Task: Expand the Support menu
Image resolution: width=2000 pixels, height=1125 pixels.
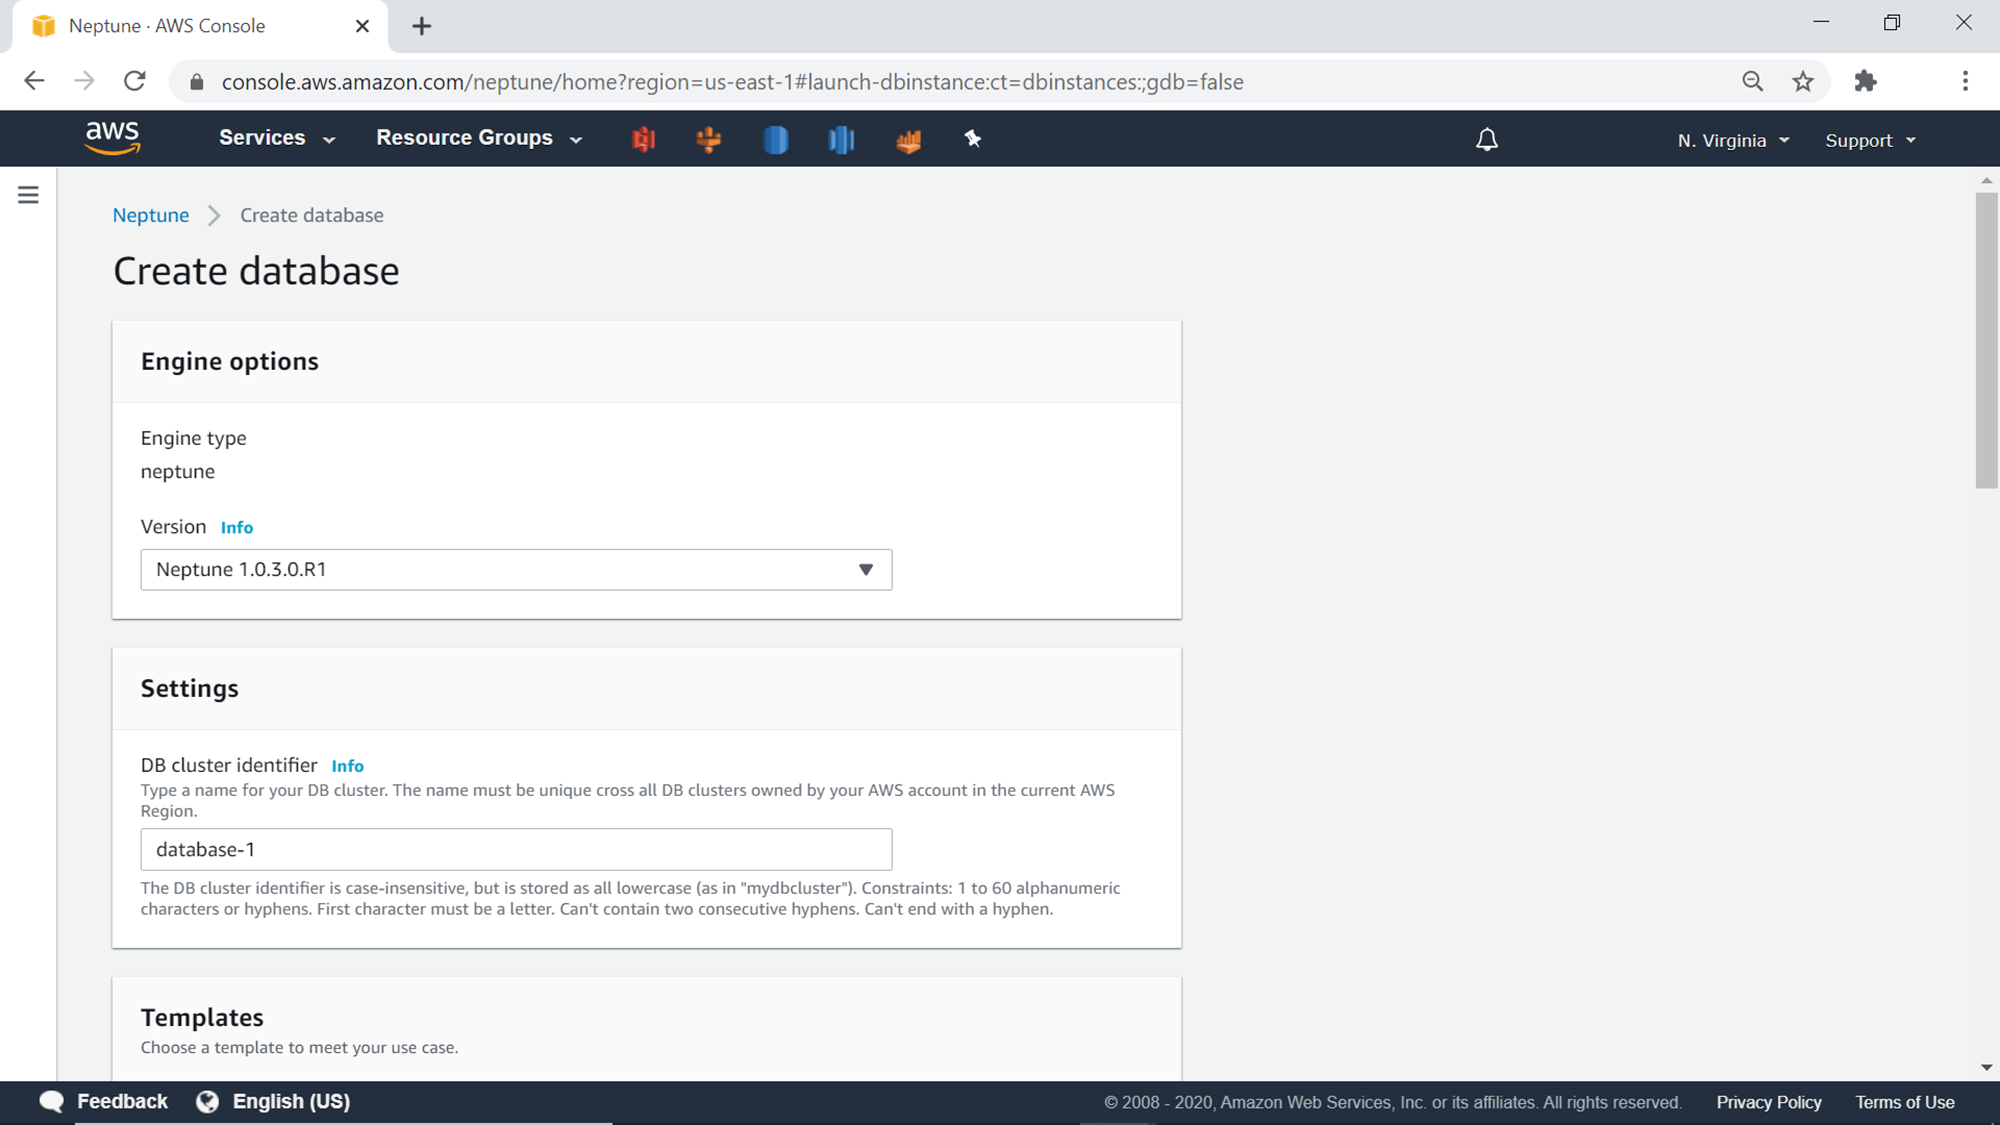Action: (1870, 140)
